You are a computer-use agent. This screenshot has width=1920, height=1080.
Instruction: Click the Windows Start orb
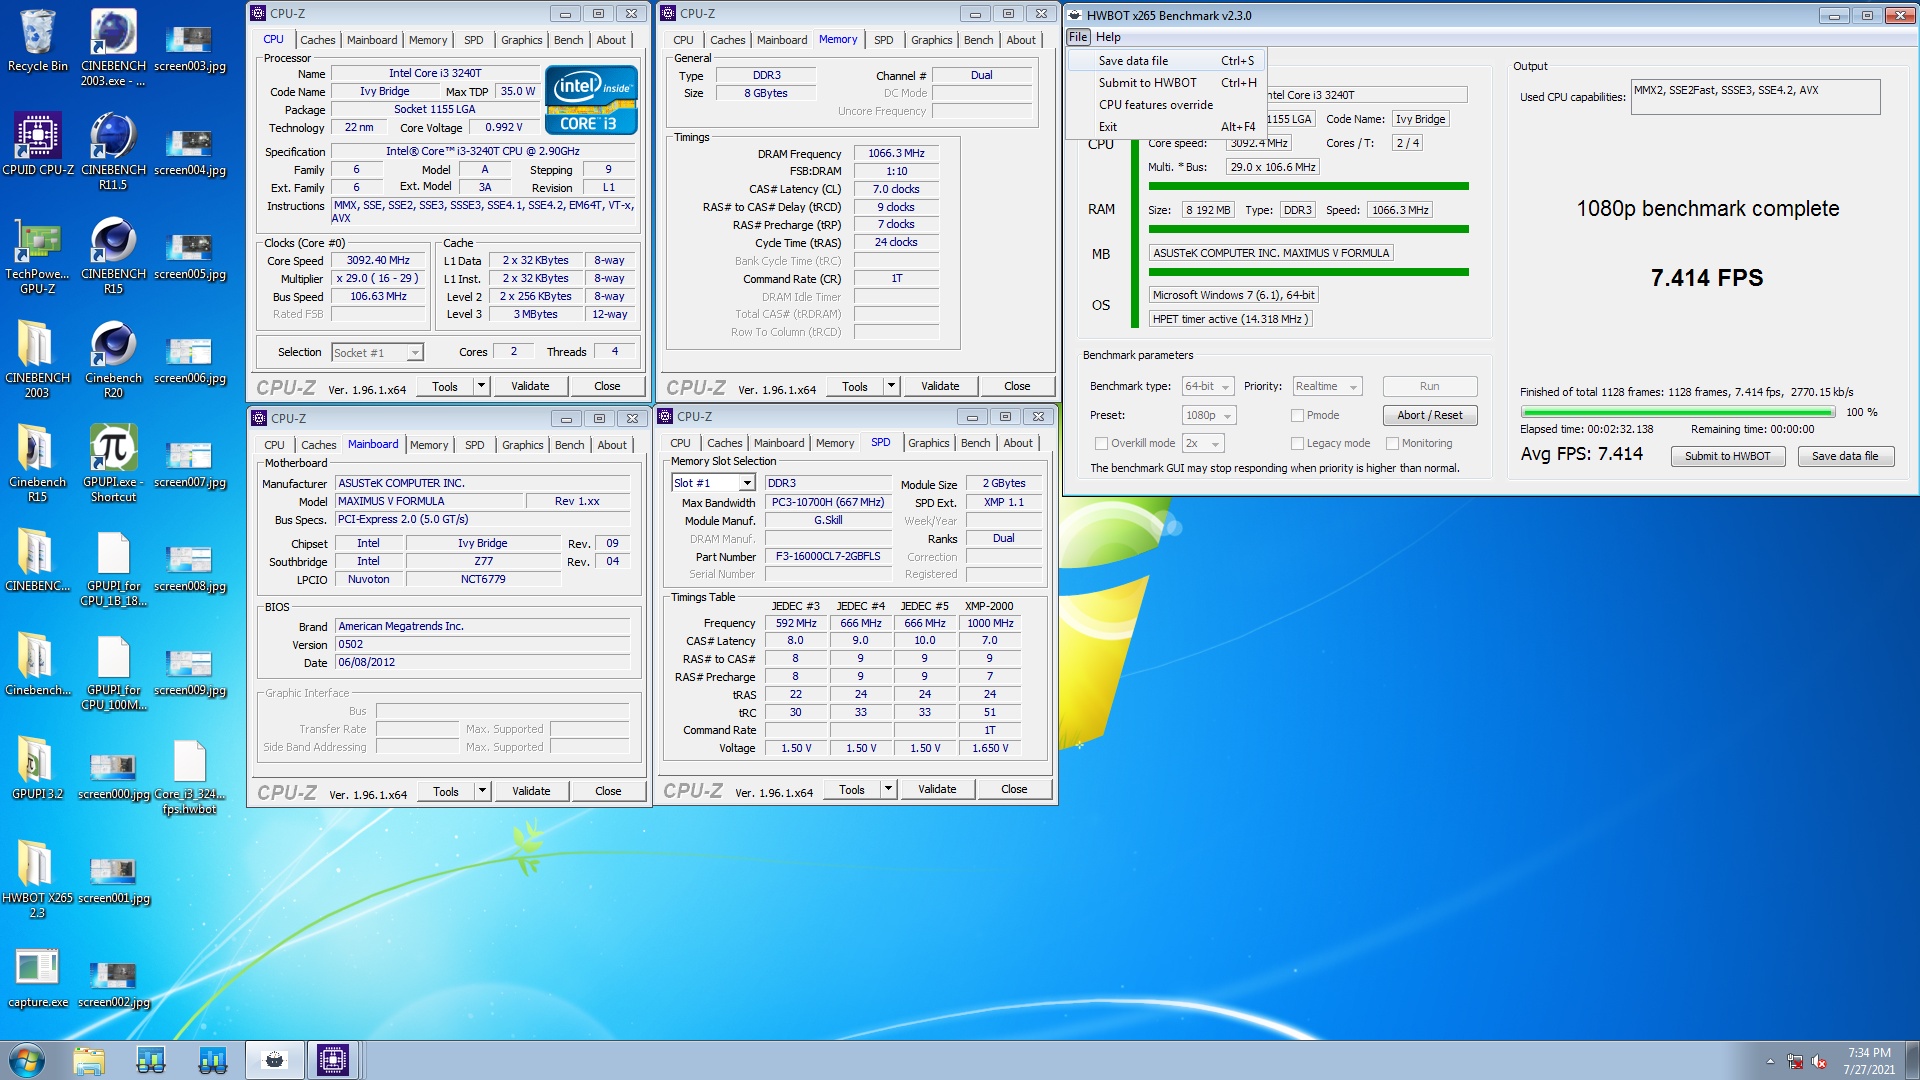point(27,1060)
